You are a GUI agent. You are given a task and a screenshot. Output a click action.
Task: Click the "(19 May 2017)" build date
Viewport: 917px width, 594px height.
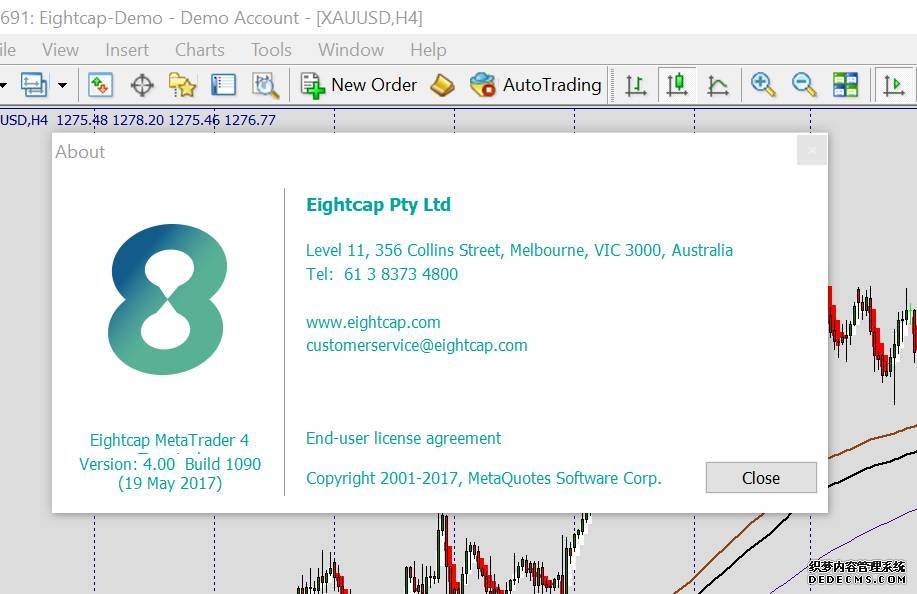point(170,484)
